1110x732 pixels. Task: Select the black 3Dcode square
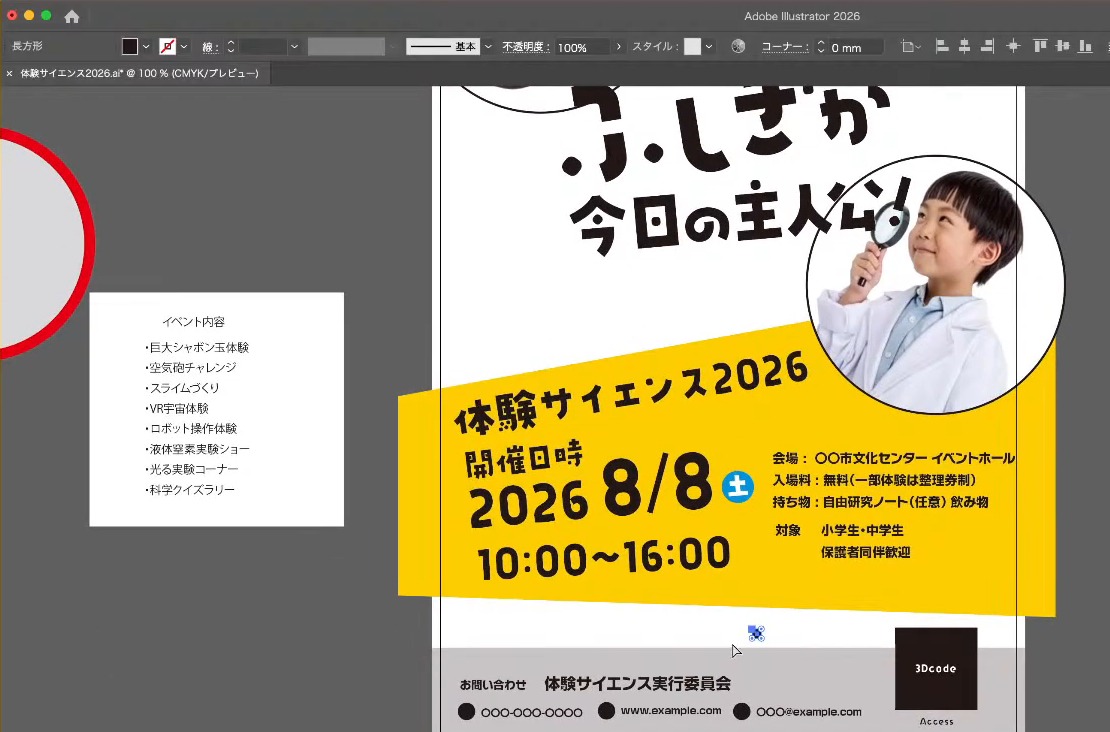click(x=936, y=668)
